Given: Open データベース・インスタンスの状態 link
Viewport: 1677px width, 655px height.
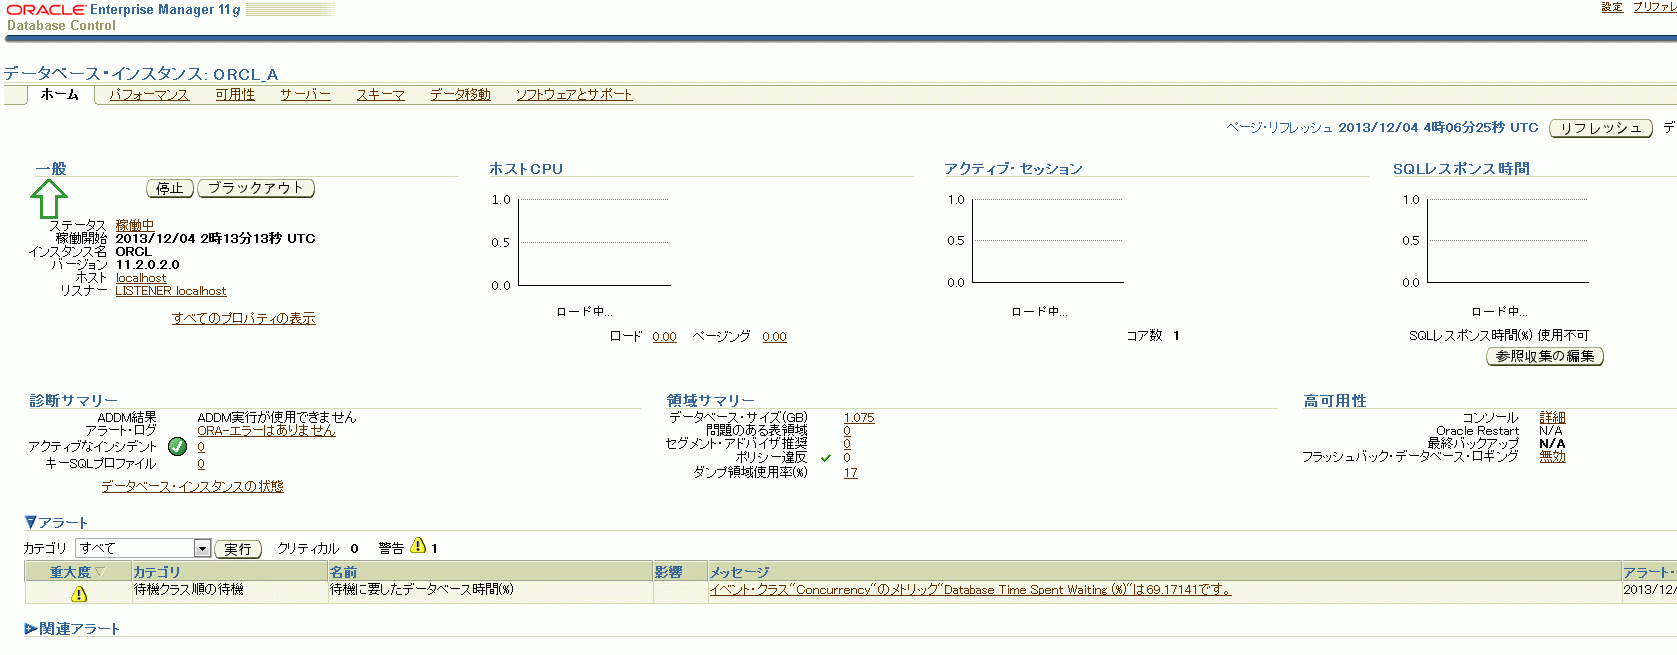Looking at the screenshot, I should [x=192, y=486].
